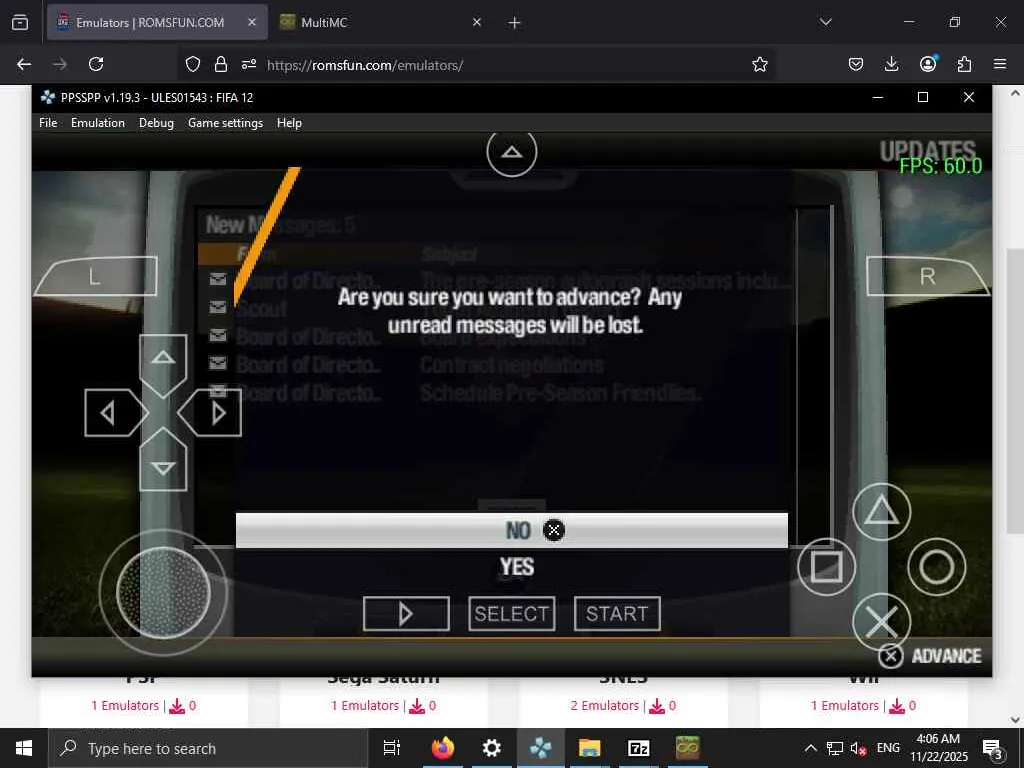
Task: Open Firefox downloads panel
Action: click(891, 64)
